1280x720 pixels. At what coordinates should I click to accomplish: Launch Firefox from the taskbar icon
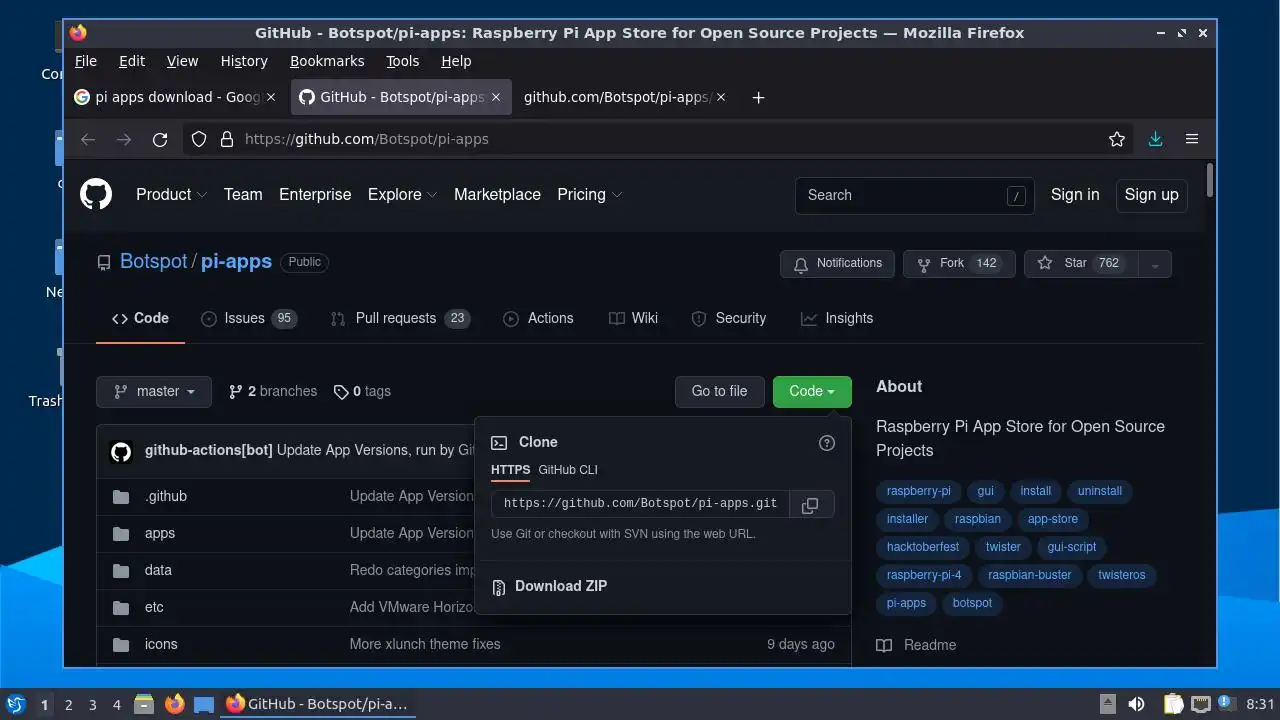[175, 704]
